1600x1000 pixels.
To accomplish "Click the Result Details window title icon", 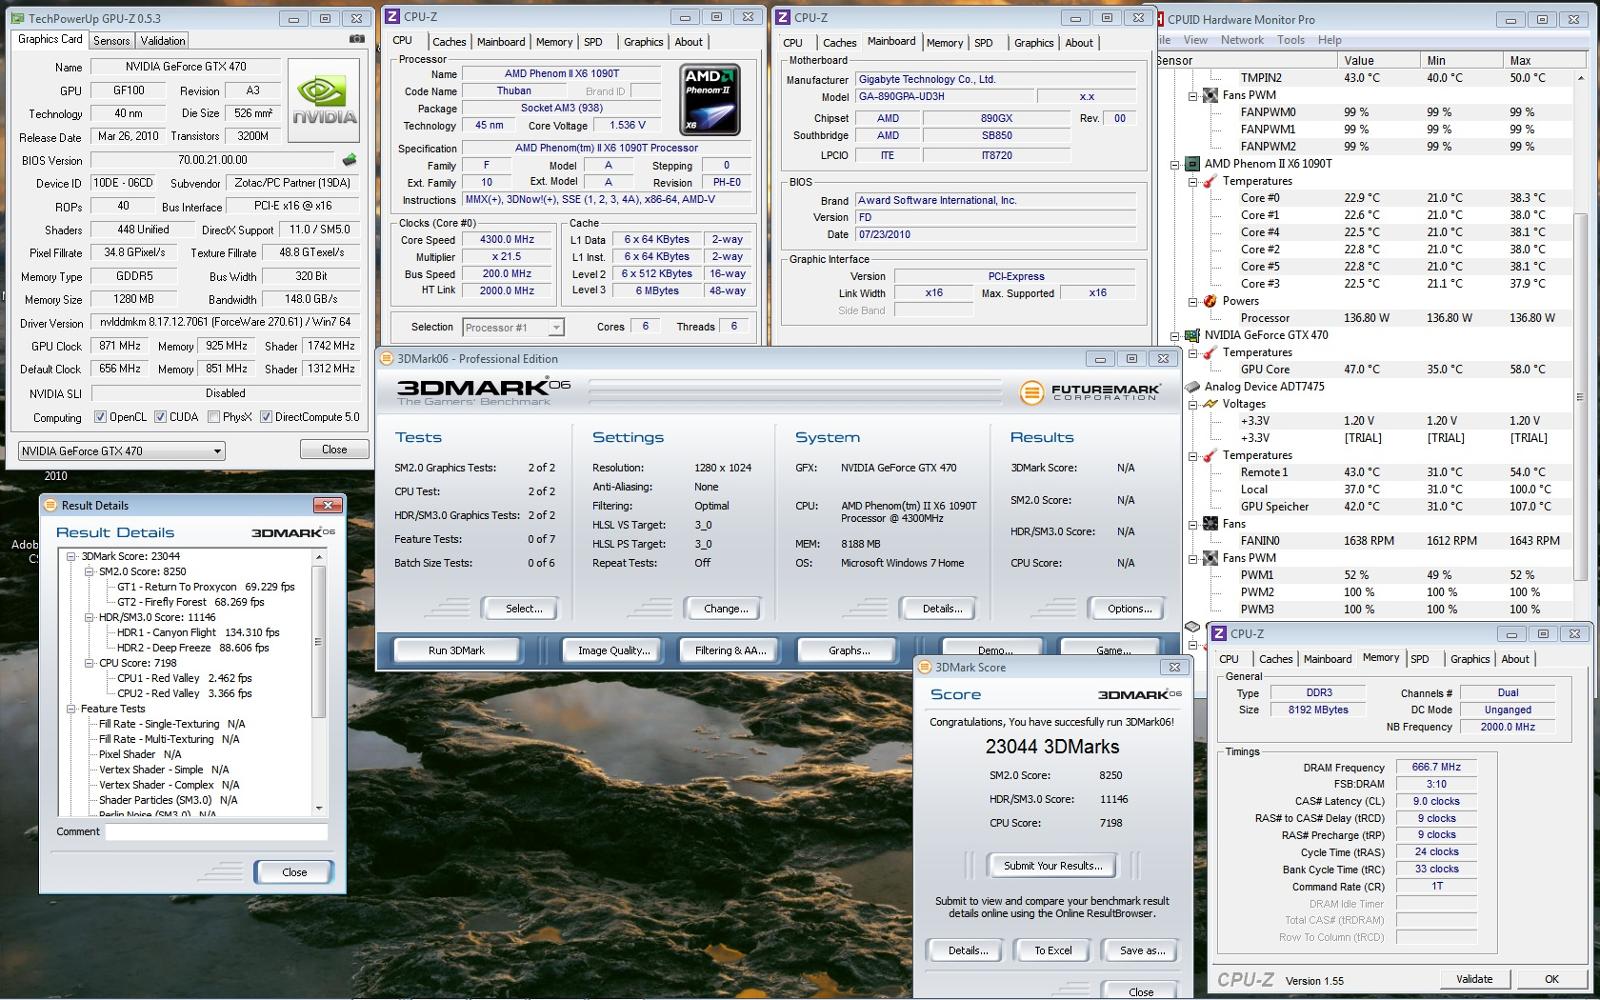I will 50,505.
